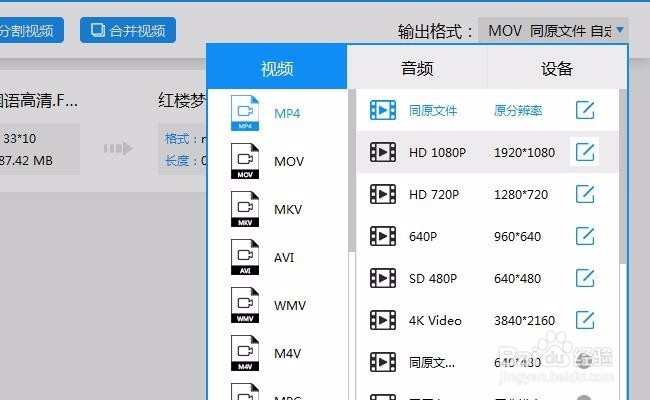This screenshot has height=400, width=650.
Task: Click the conversion arrow icon
Action: pyautogui.click(x=118, y=148)
